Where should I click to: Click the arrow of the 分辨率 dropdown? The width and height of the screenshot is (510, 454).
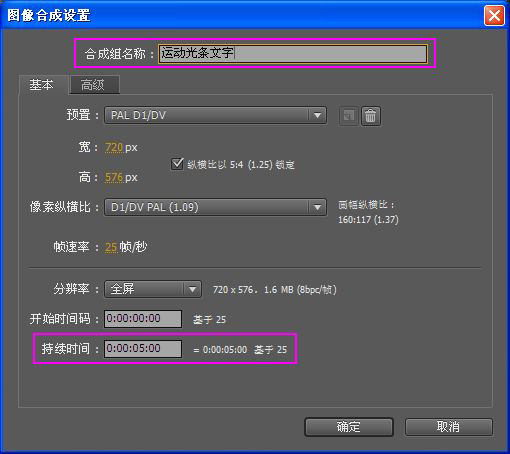tap(192, 289)
